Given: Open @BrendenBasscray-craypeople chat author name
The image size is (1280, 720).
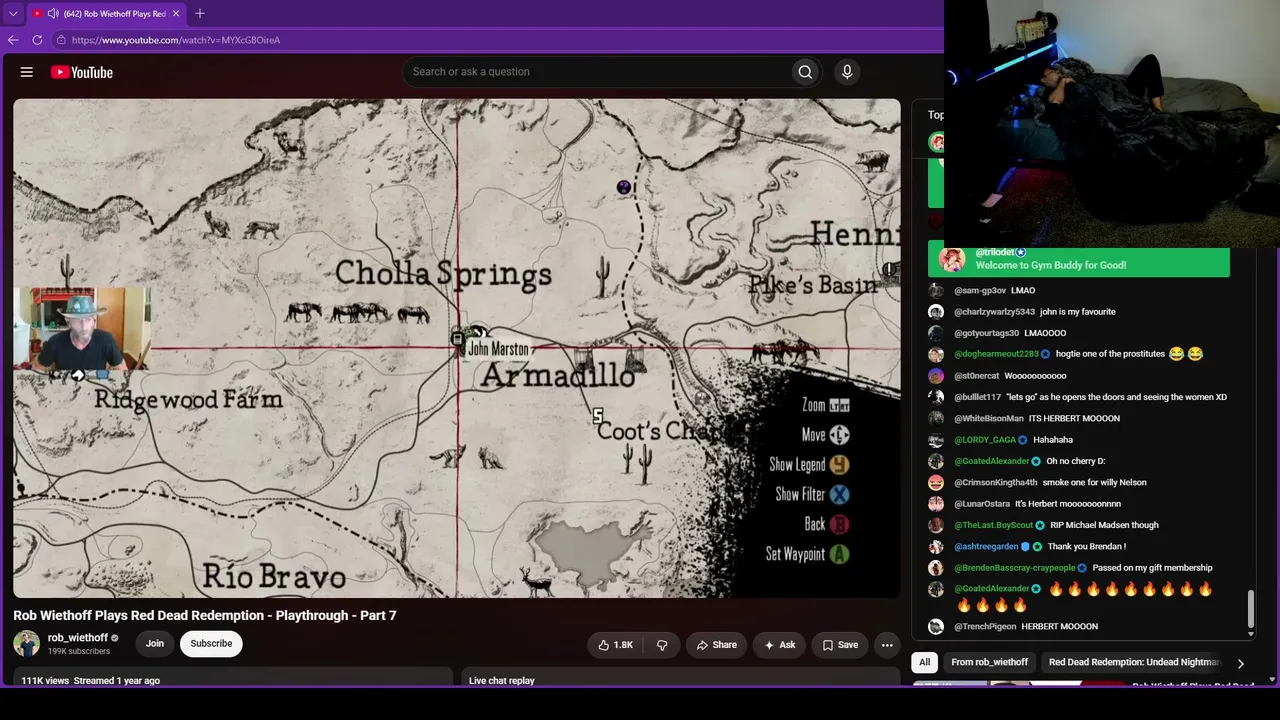Looking at the screenshot, I should (x=1015, y=568).
